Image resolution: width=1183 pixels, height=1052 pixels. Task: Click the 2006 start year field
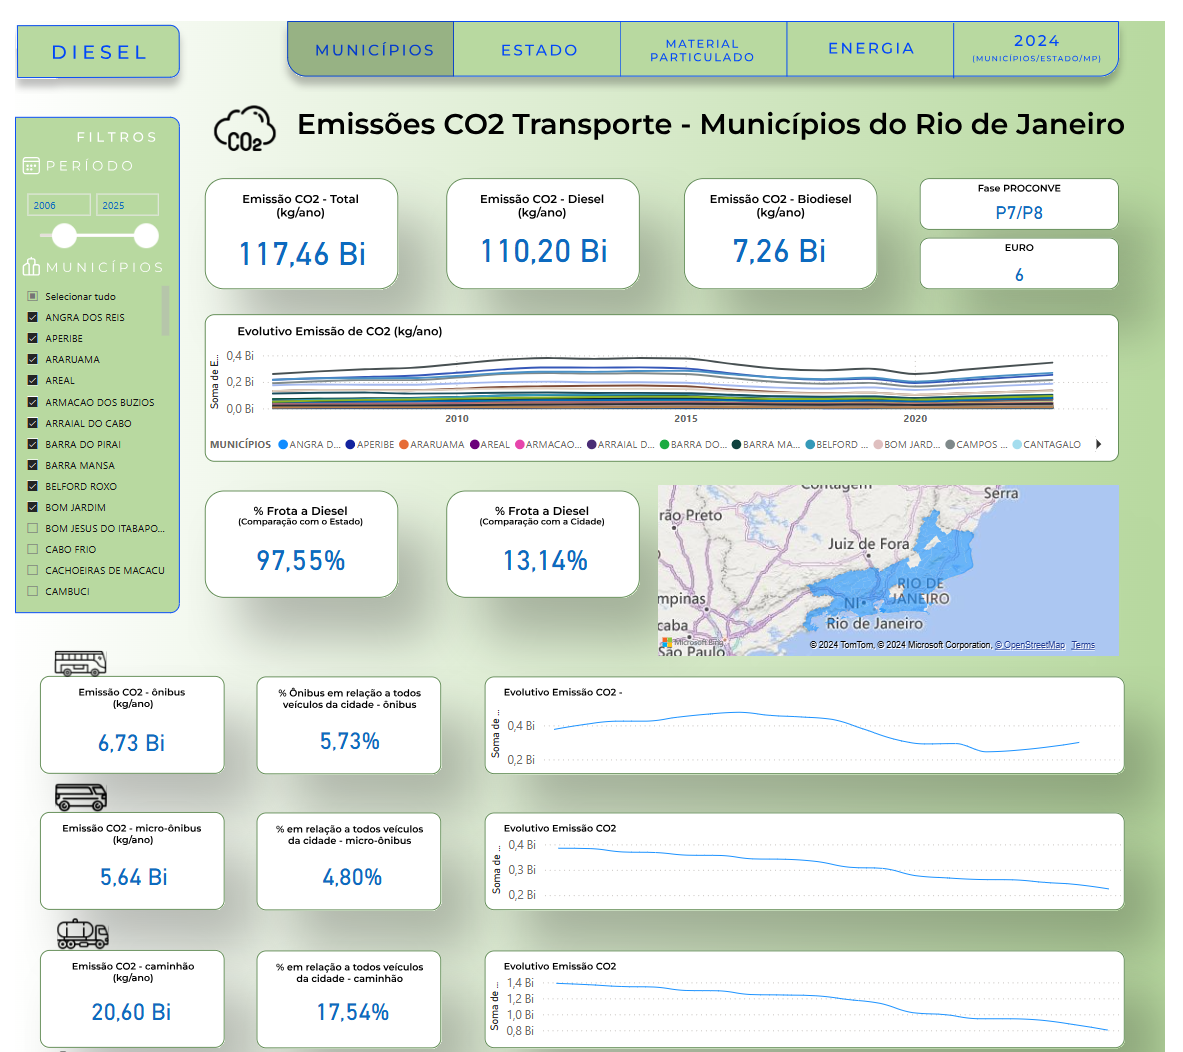[x=58, y=205]
